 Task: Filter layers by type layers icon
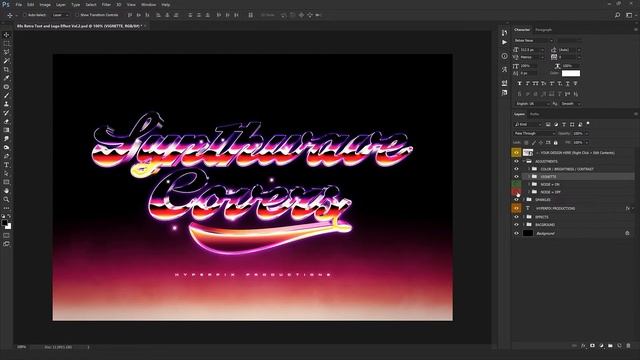click(564, 124)
